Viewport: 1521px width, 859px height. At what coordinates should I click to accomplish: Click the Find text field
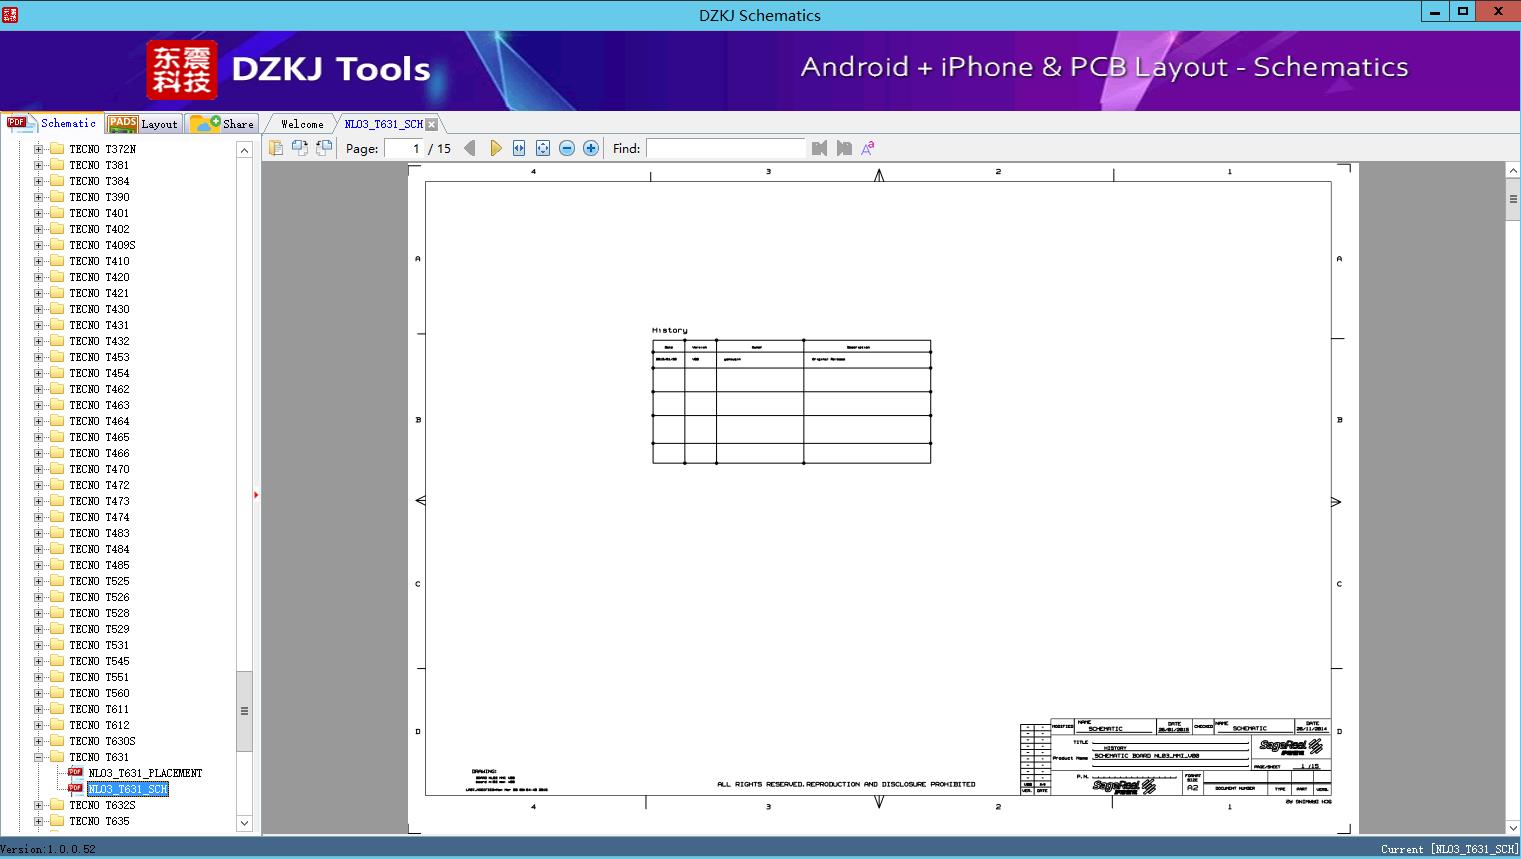(725, 148)
